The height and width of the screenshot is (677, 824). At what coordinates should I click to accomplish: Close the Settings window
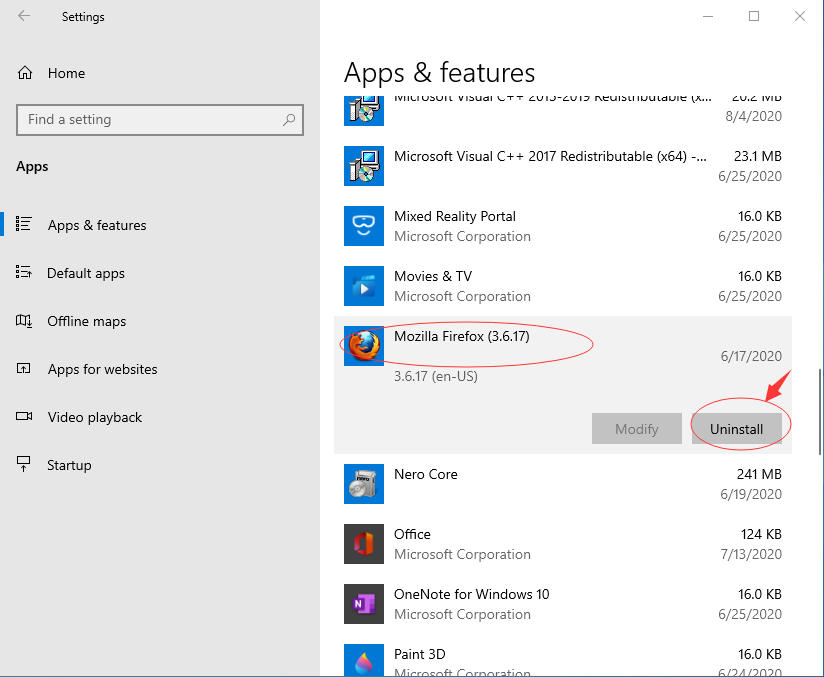pyautogui.click(x=799, y=16)
